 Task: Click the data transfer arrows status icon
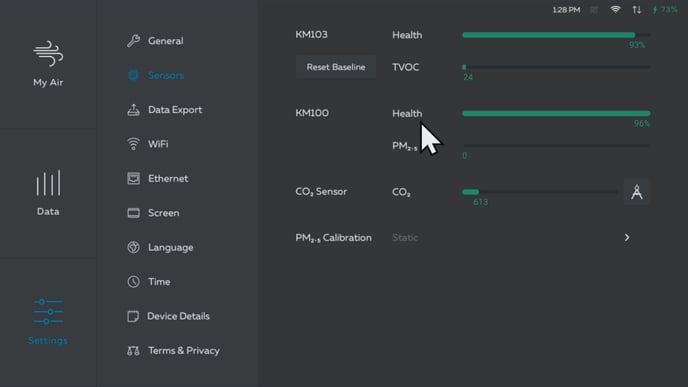pos(637,10)
